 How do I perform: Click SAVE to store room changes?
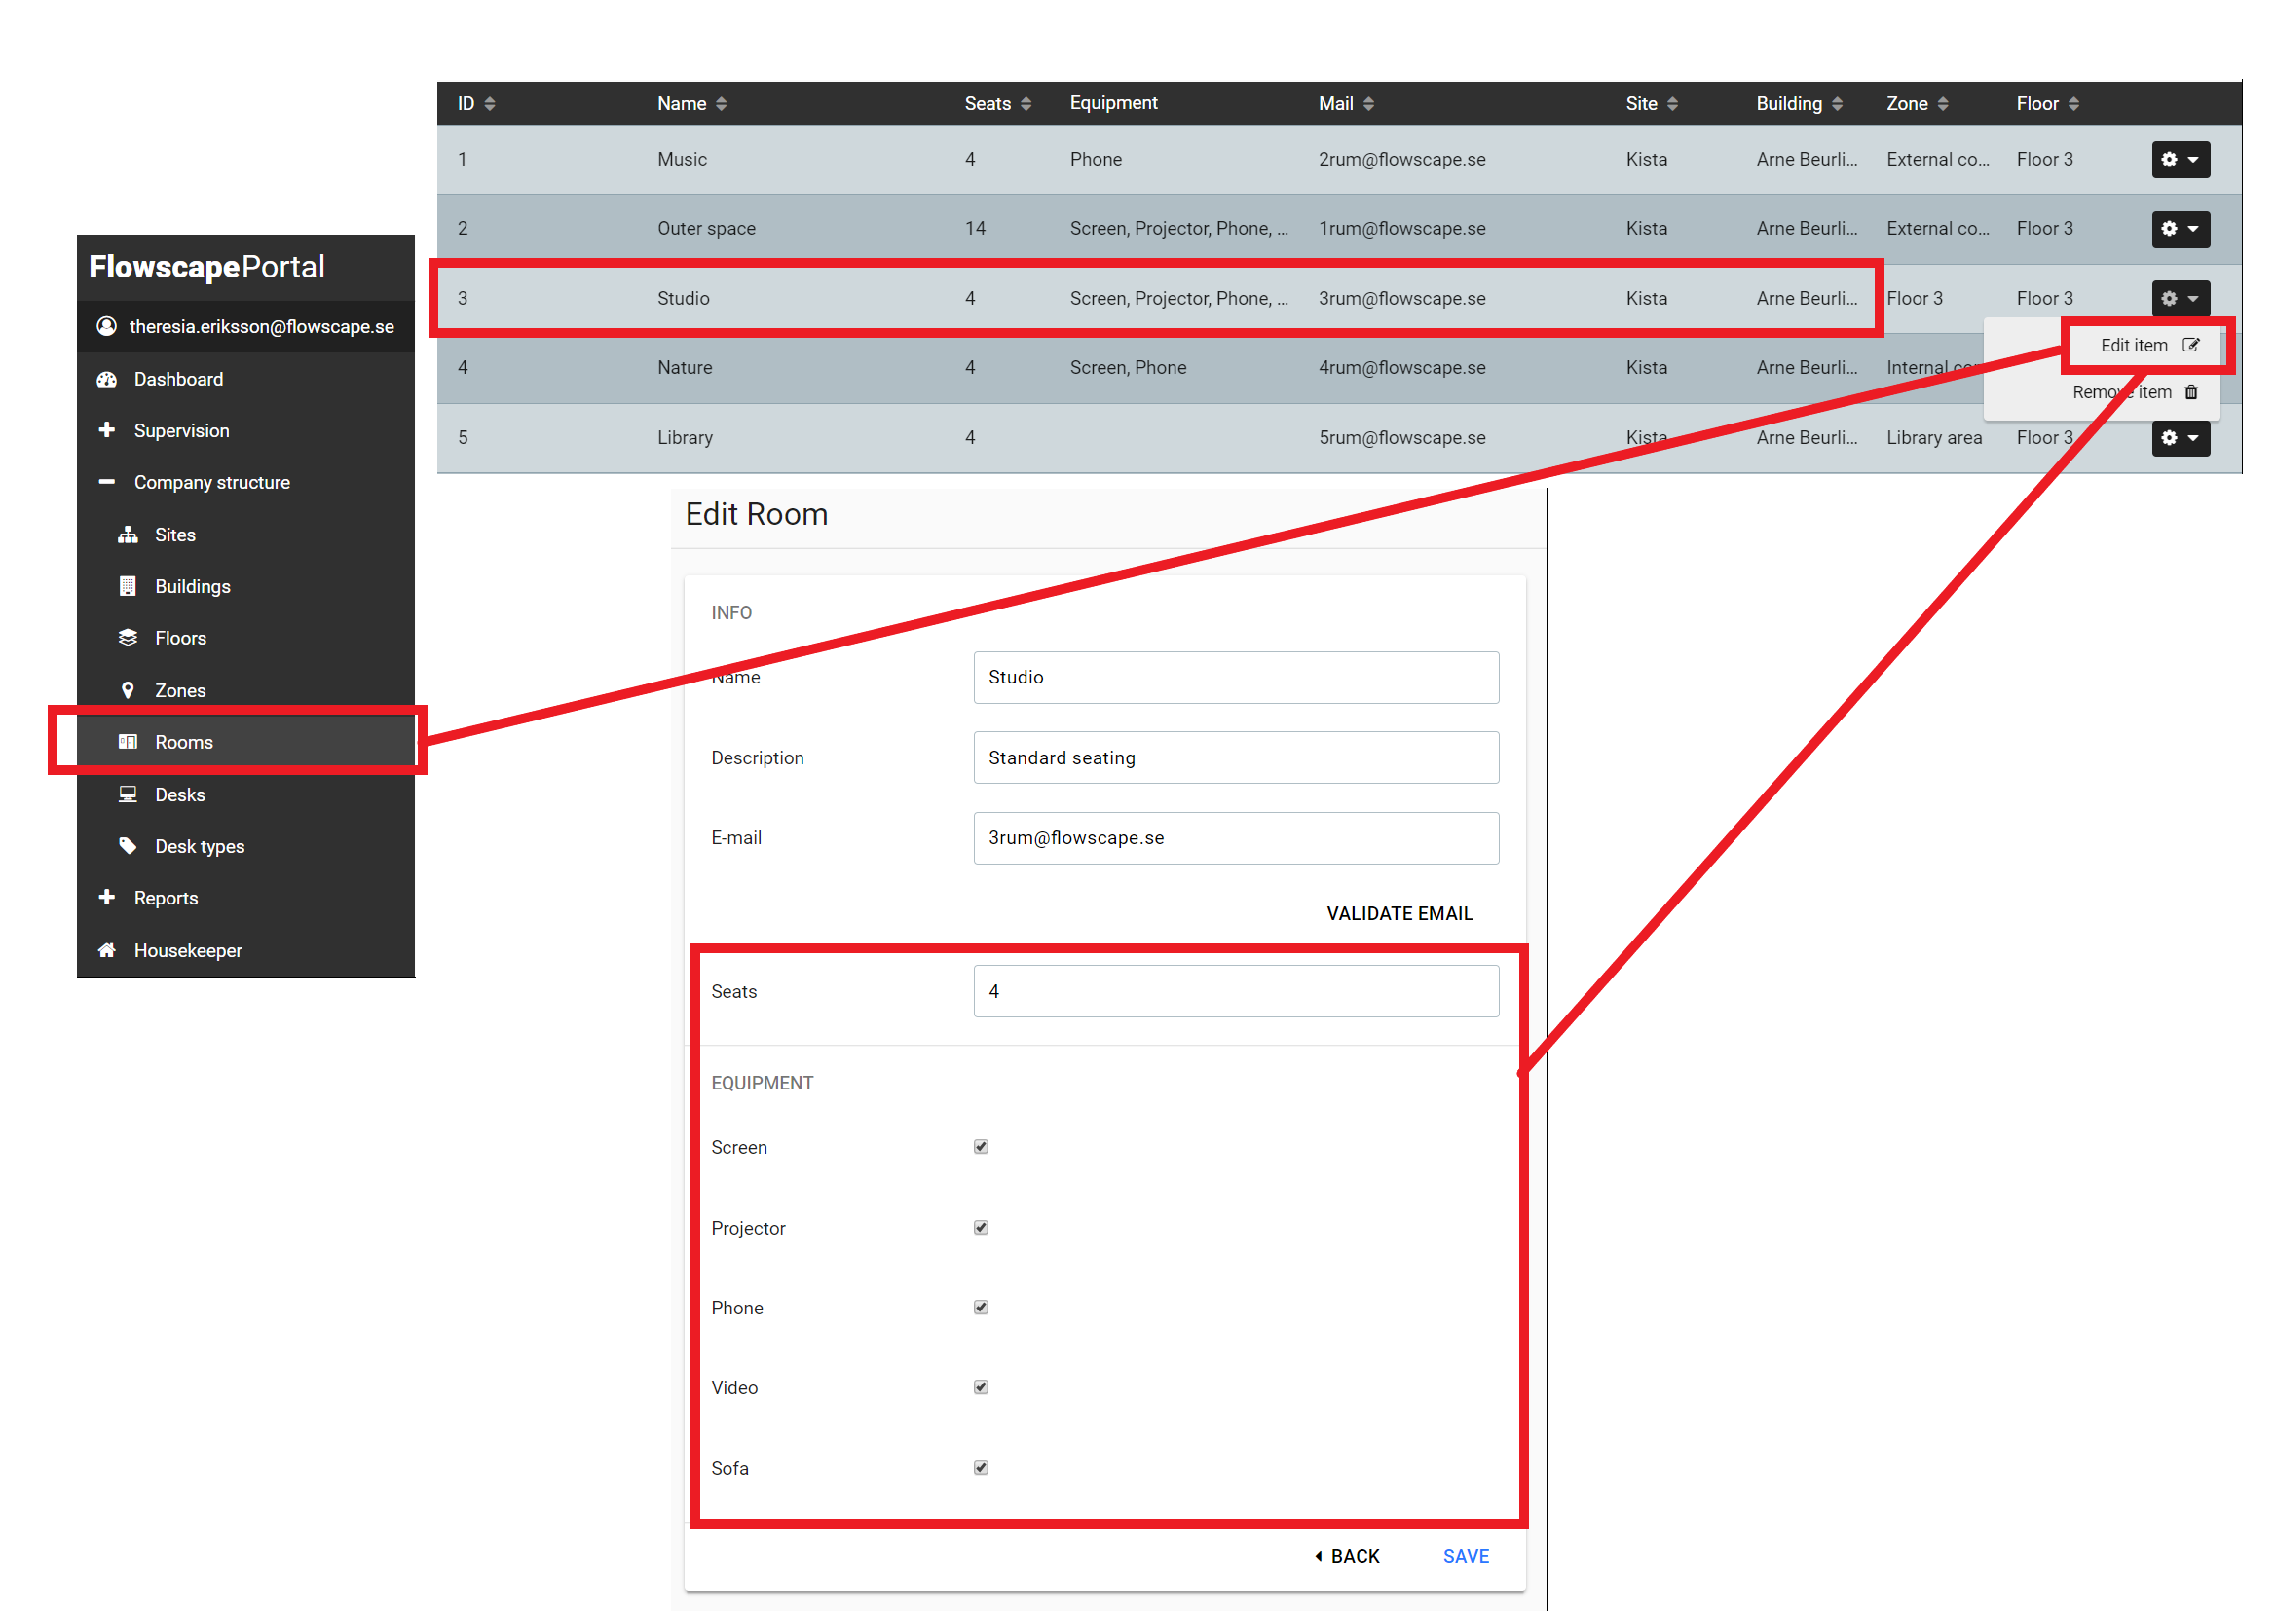point(1466,1557)
